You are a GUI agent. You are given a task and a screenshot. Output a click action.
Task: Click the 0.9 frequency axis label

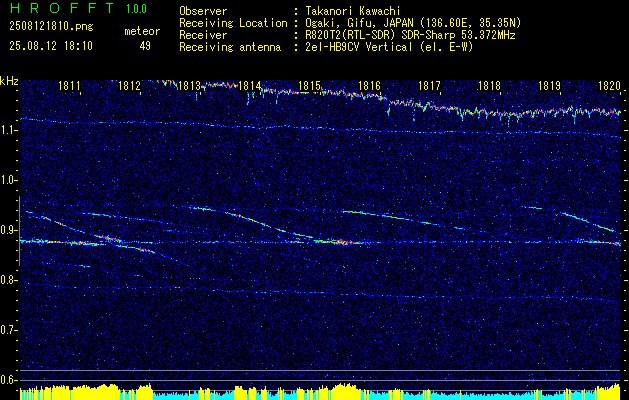coord(8,230)
